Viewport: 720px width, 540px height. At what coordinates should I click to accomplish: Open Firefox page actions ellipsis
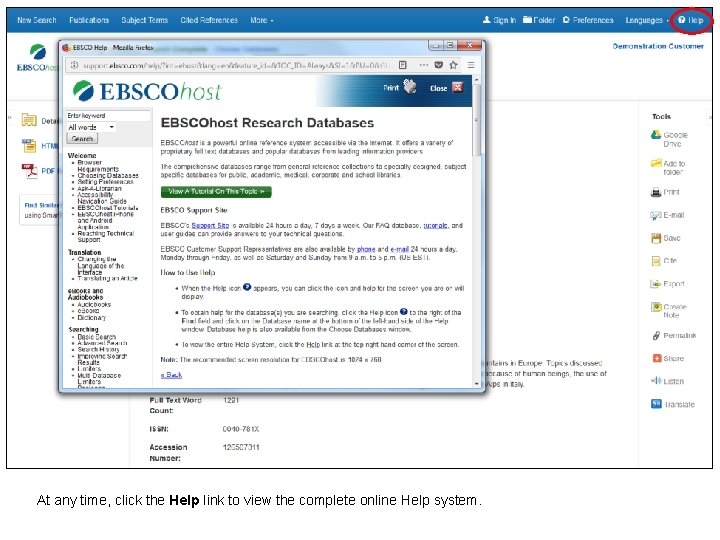[423, 65]
